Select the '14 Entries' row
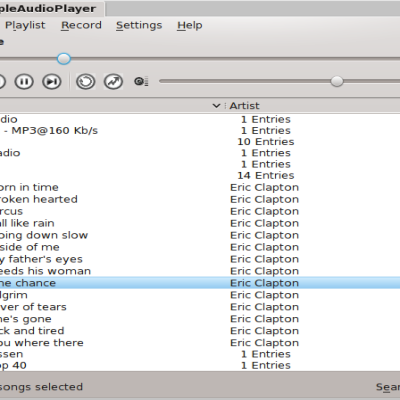The image size is (400, 400). tap(200, 175)
